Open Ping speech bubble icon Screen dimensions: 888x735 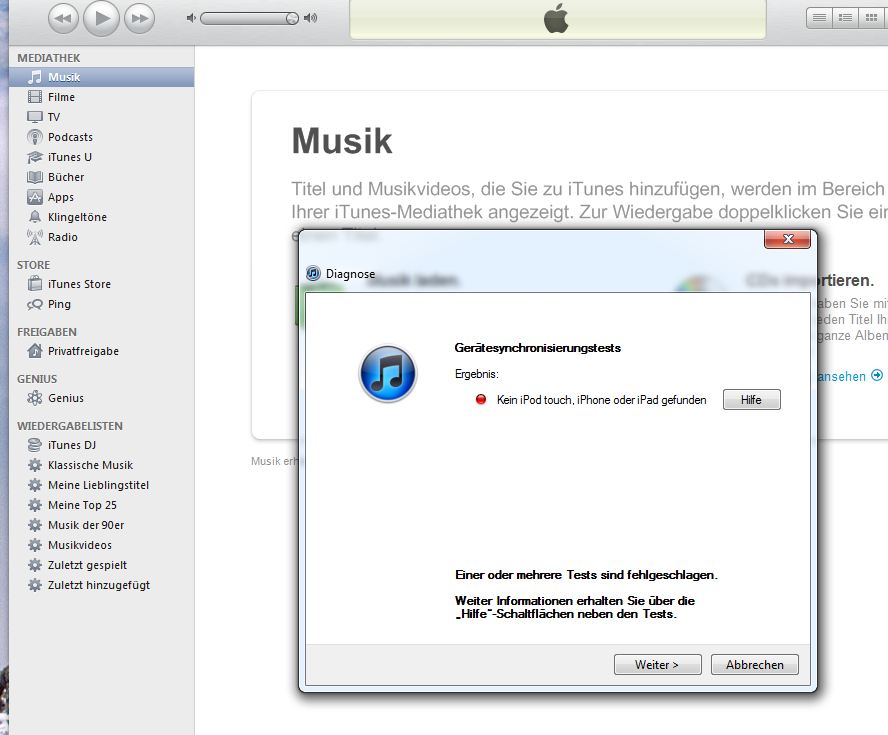click(x=35, y=304)
